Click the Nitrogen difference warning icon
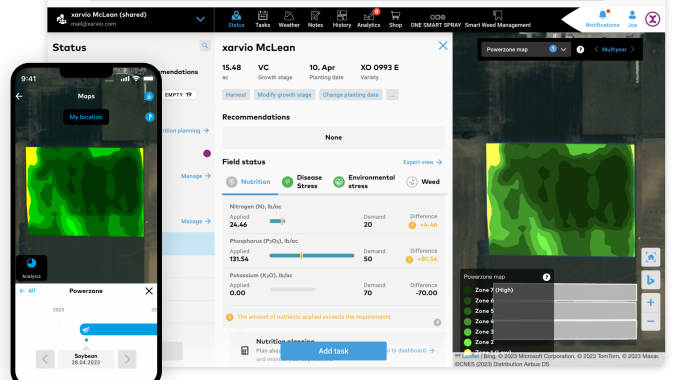The image size is (675, 380). click(x=412, y=225)
